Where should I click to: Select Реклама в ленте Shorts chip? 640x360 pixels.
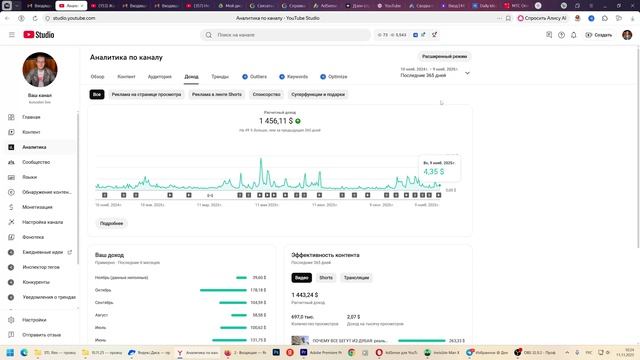pyautogui.click(x=217, y=95)
